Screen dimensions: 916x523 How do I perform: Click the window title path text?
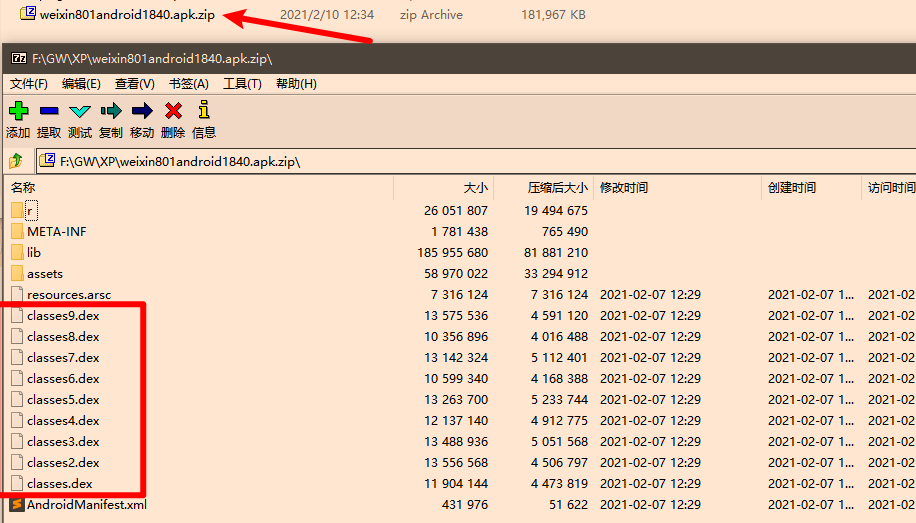(x=152, y=58)
